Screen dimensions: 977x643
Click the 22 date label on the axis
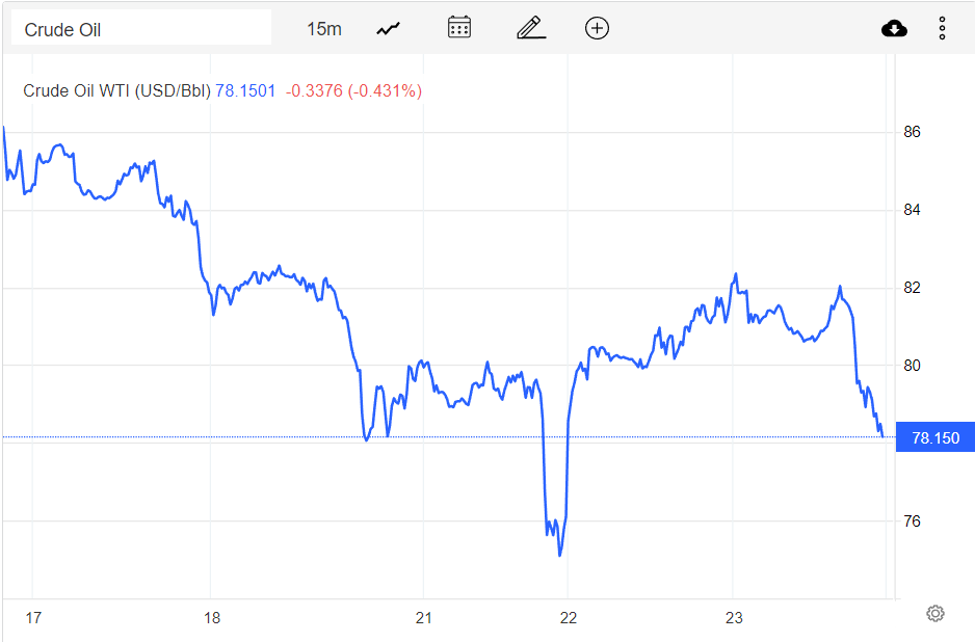click(567, 618)
